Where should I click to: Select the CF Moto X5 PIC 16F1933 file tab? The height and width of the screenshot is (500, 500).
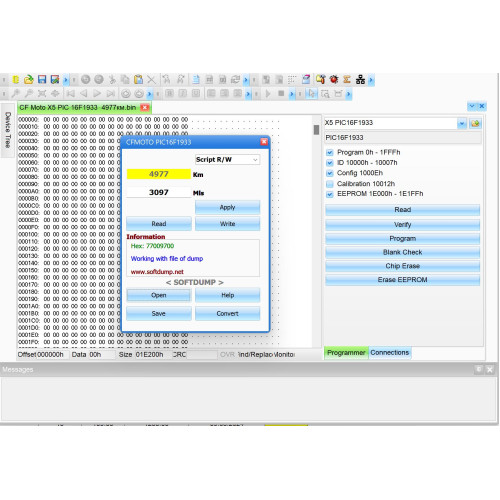[x=78, y=107]
